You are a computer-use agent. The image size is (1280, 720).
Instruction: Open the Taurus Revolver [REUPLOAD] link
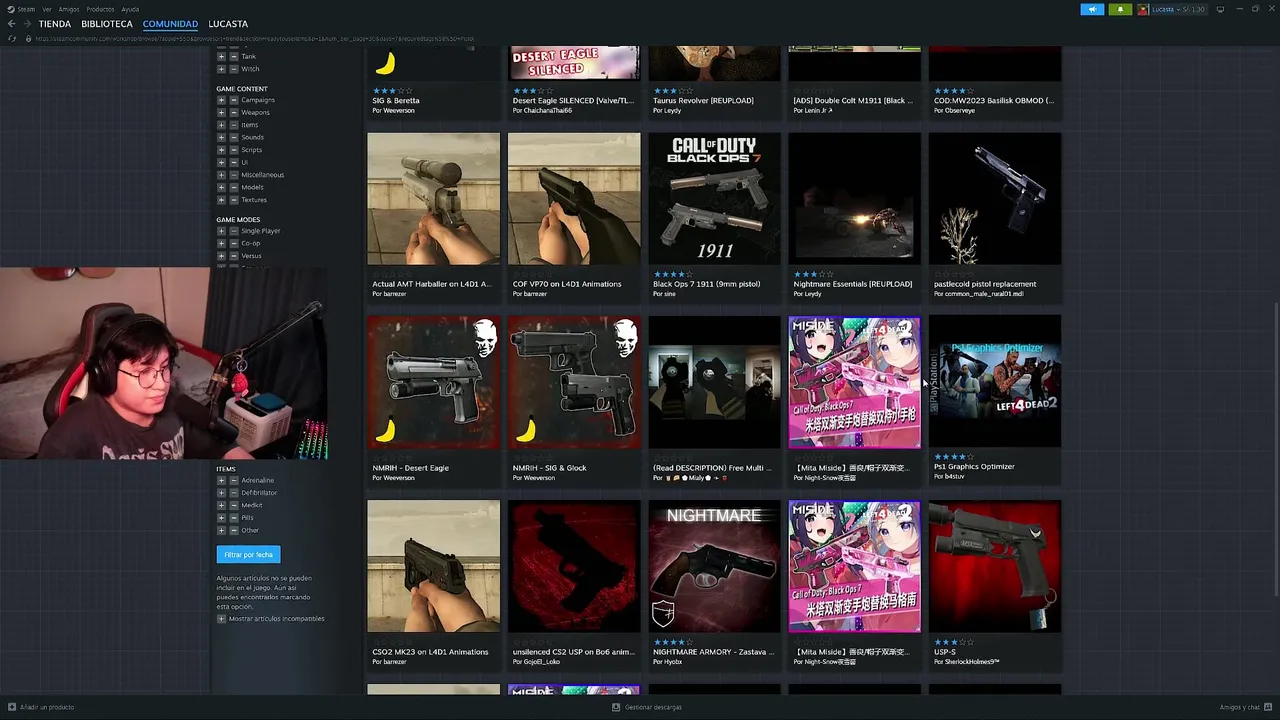pyautogui.click(x=703, y=100)
